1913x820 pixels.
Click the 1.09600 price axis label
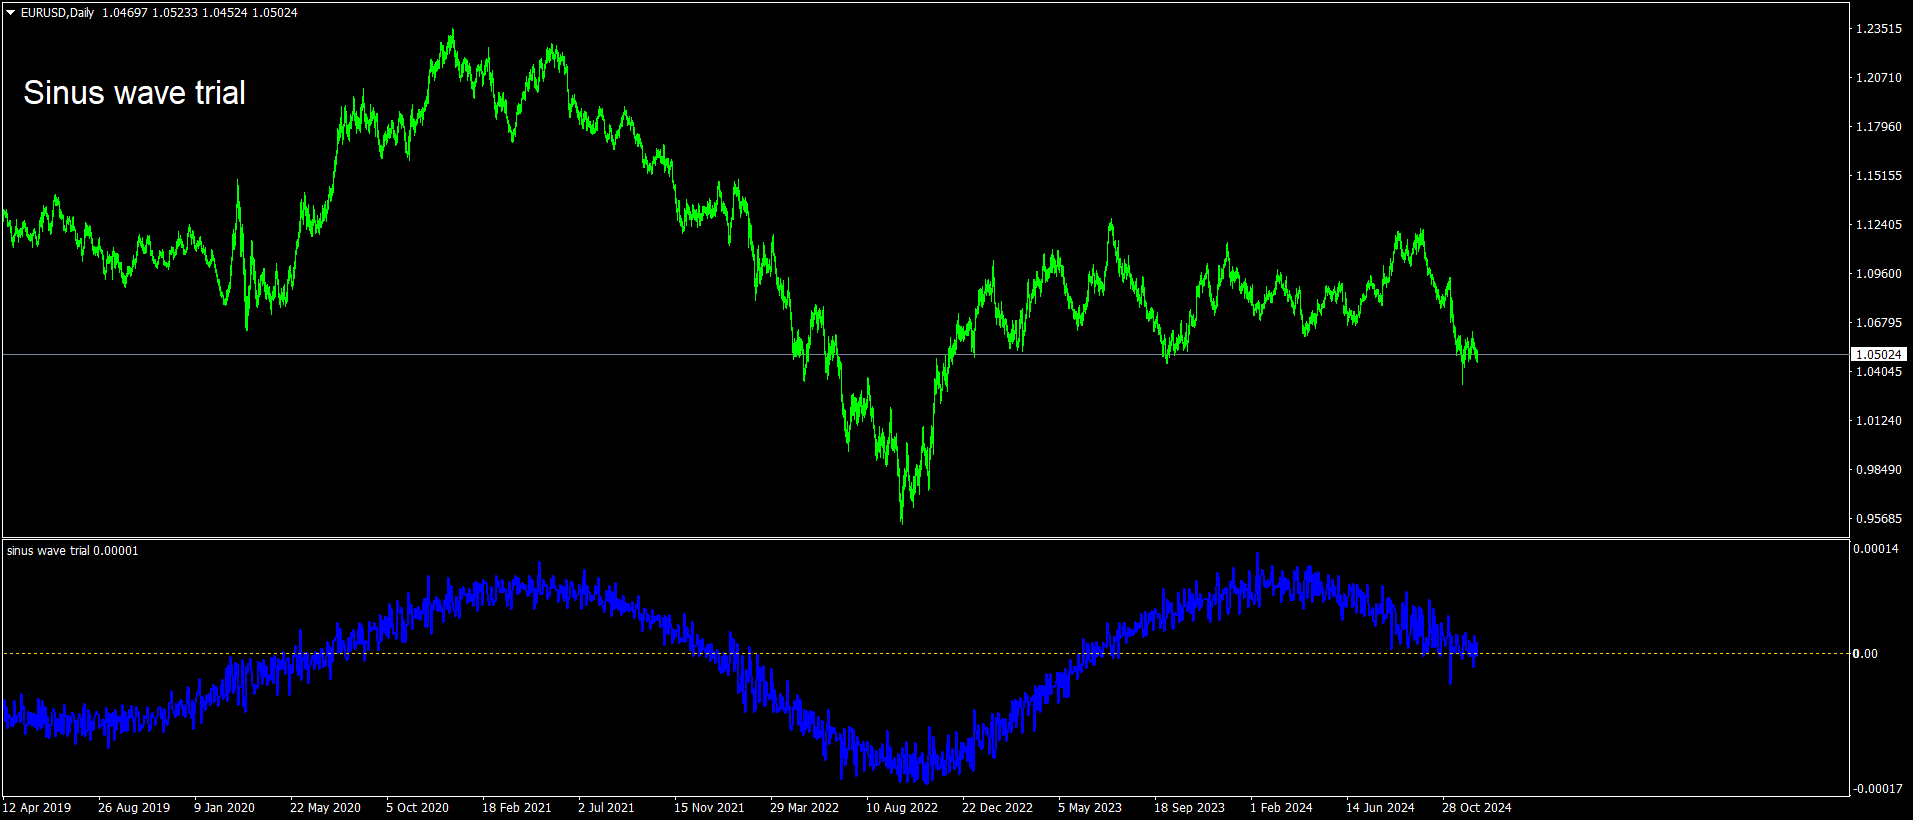click(1879, 274)
